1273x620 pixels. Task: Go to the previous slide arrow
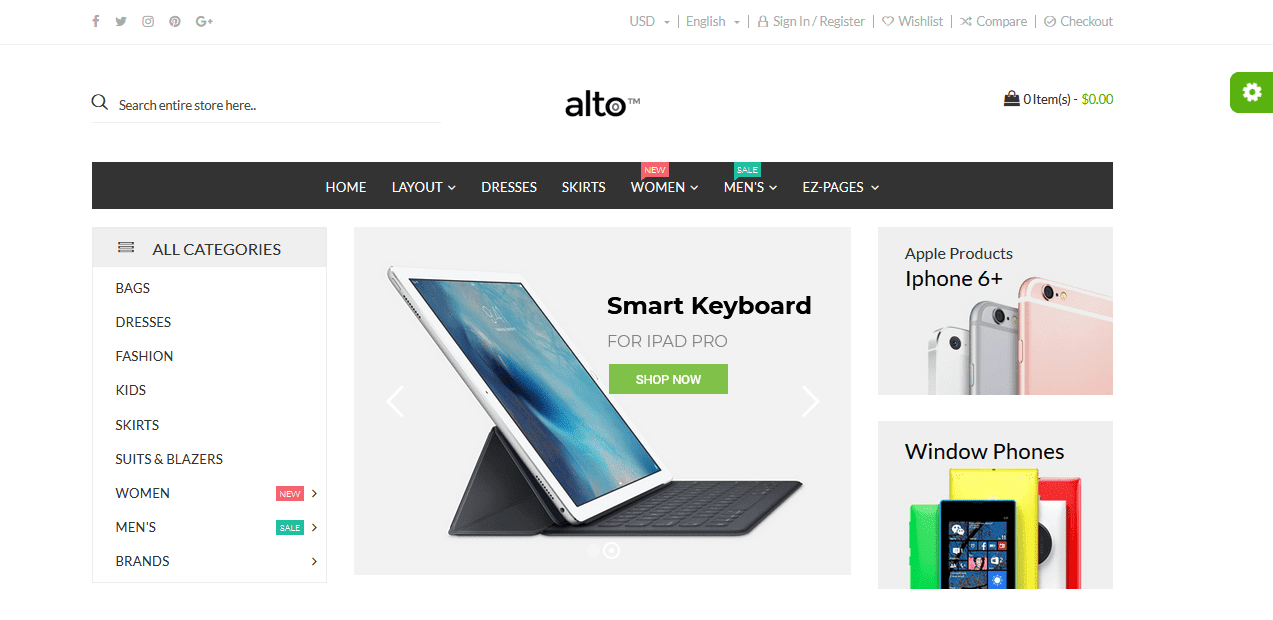[x=395, y=402]
